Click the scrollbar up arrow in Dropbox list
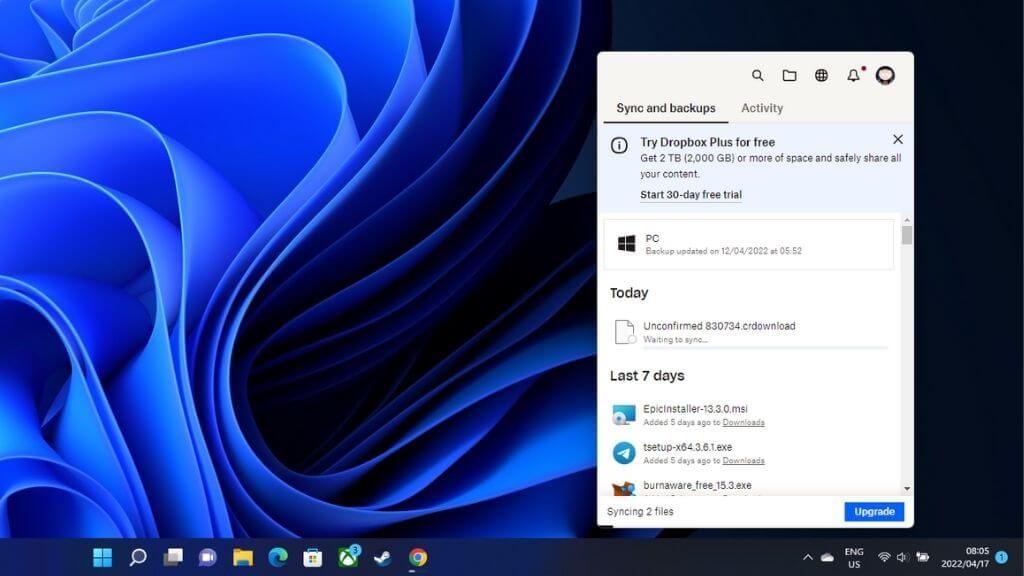The width and height of the screenshot is (1024, 576). pyautogui.click(x=906, y=220)
